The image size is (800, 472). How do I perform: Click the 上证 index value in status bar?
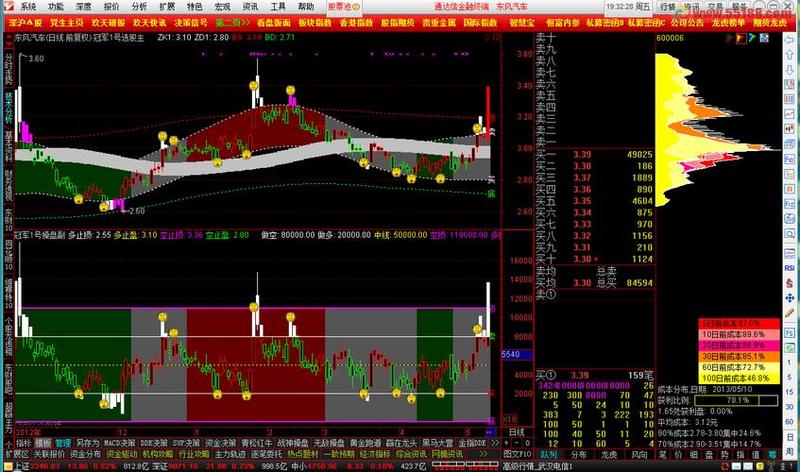(45, 466)
